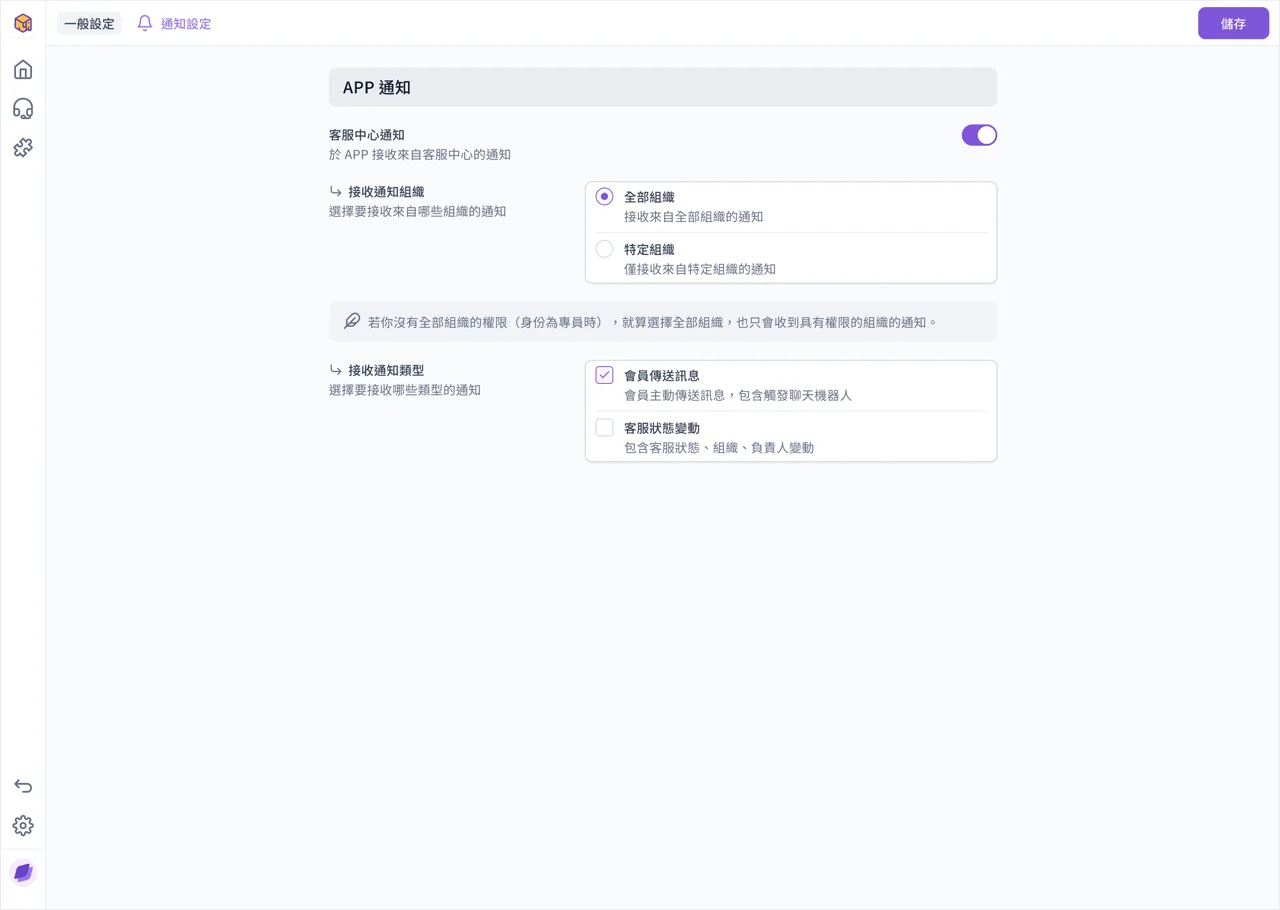Click the purple profile avatar
Viewport: 1280px width, 910px height.
[23, 873]
